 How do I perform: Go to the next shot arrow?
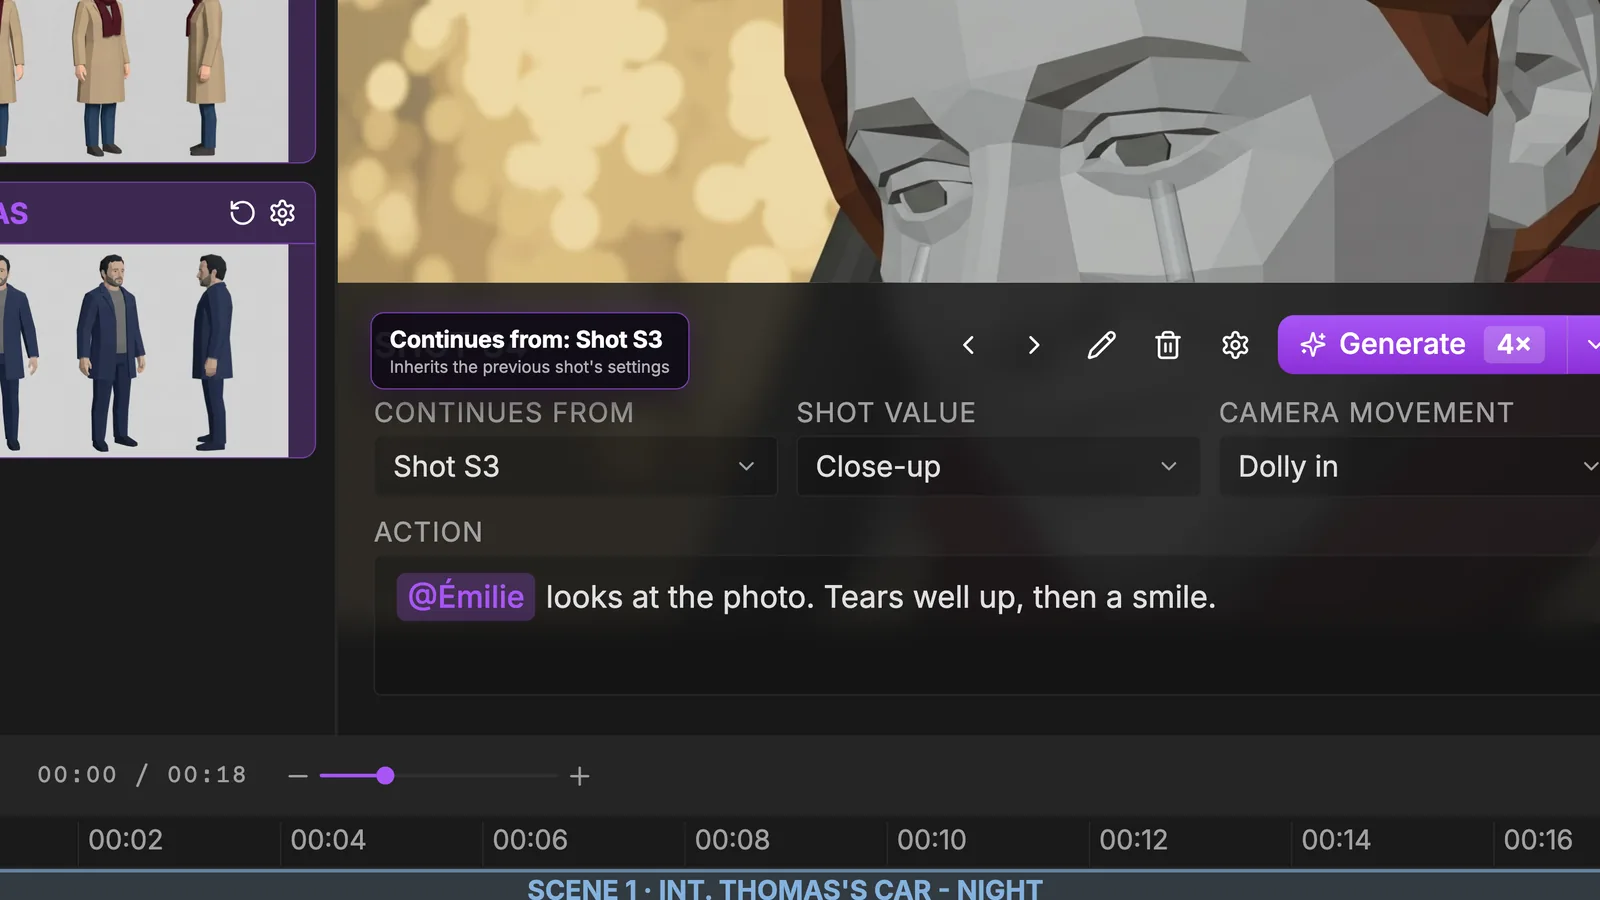point(1034,345)
